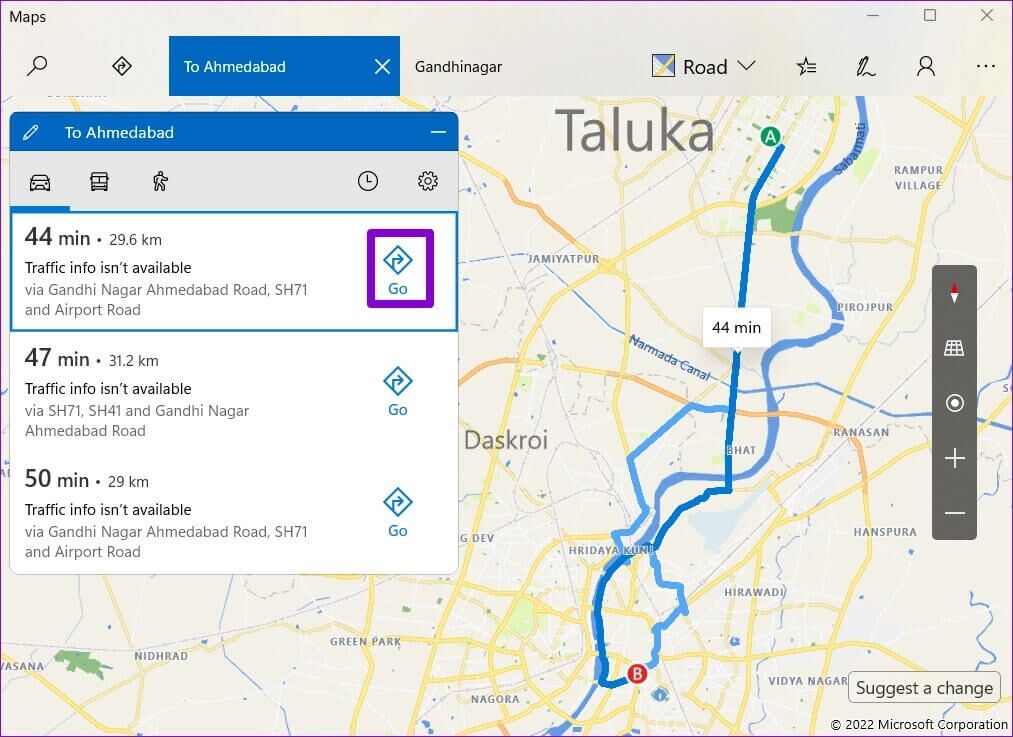Screen dimensions: 1013x737
Task: Open the departure time clock icon
Action: [368, 182]
